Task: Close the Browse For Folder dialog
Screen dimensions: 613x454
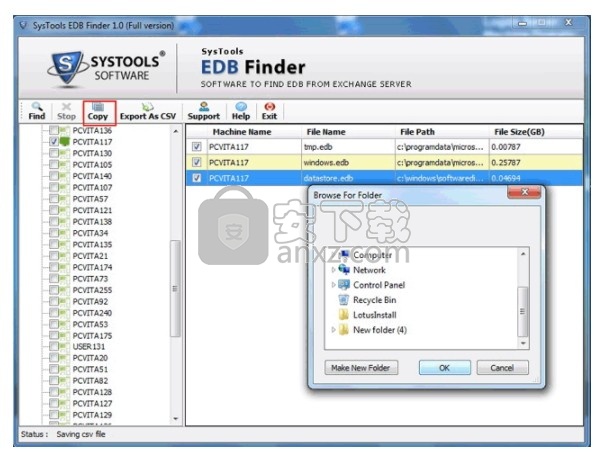Action: click(524, 192)
